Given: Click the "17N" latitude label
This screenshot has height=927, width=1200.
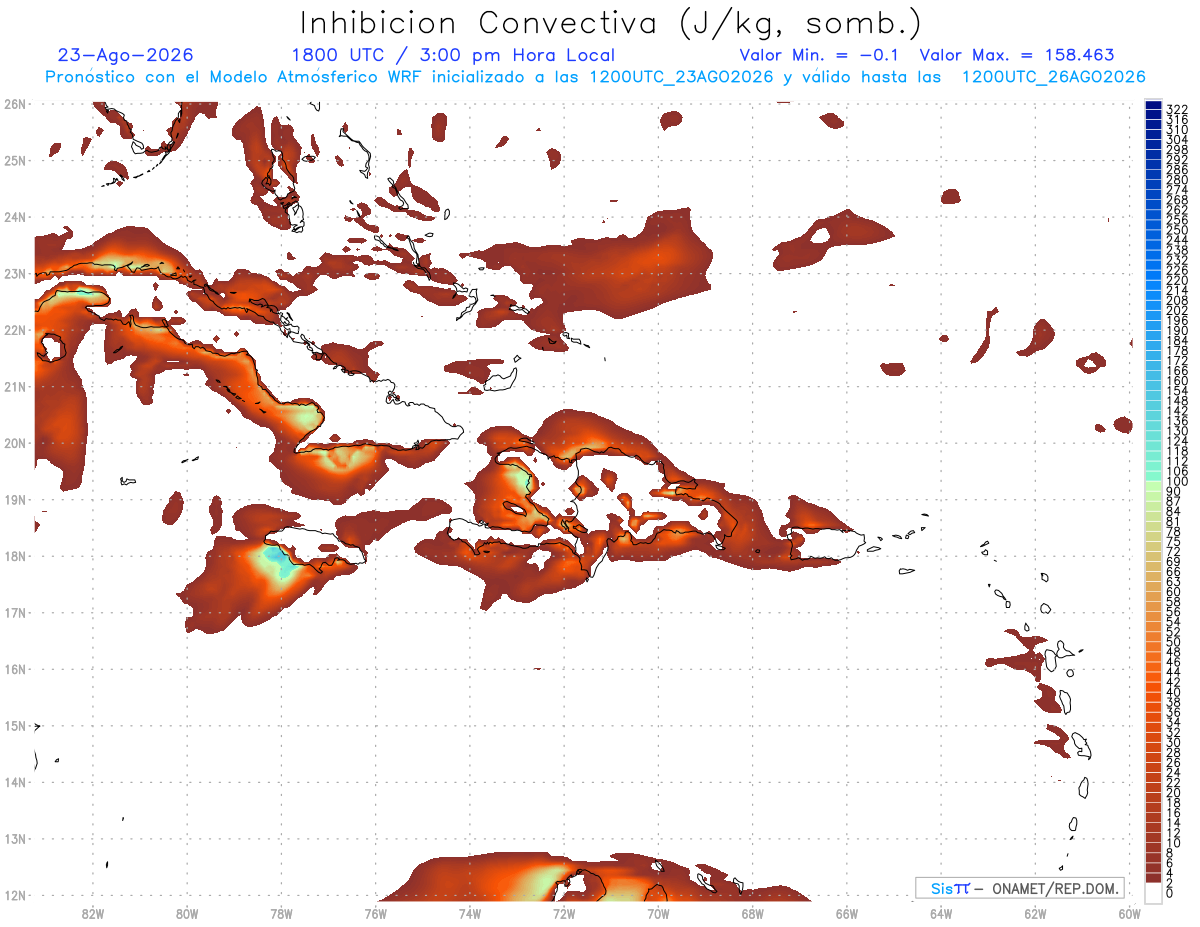Looking at the screenshot, I should coord(14,612).
